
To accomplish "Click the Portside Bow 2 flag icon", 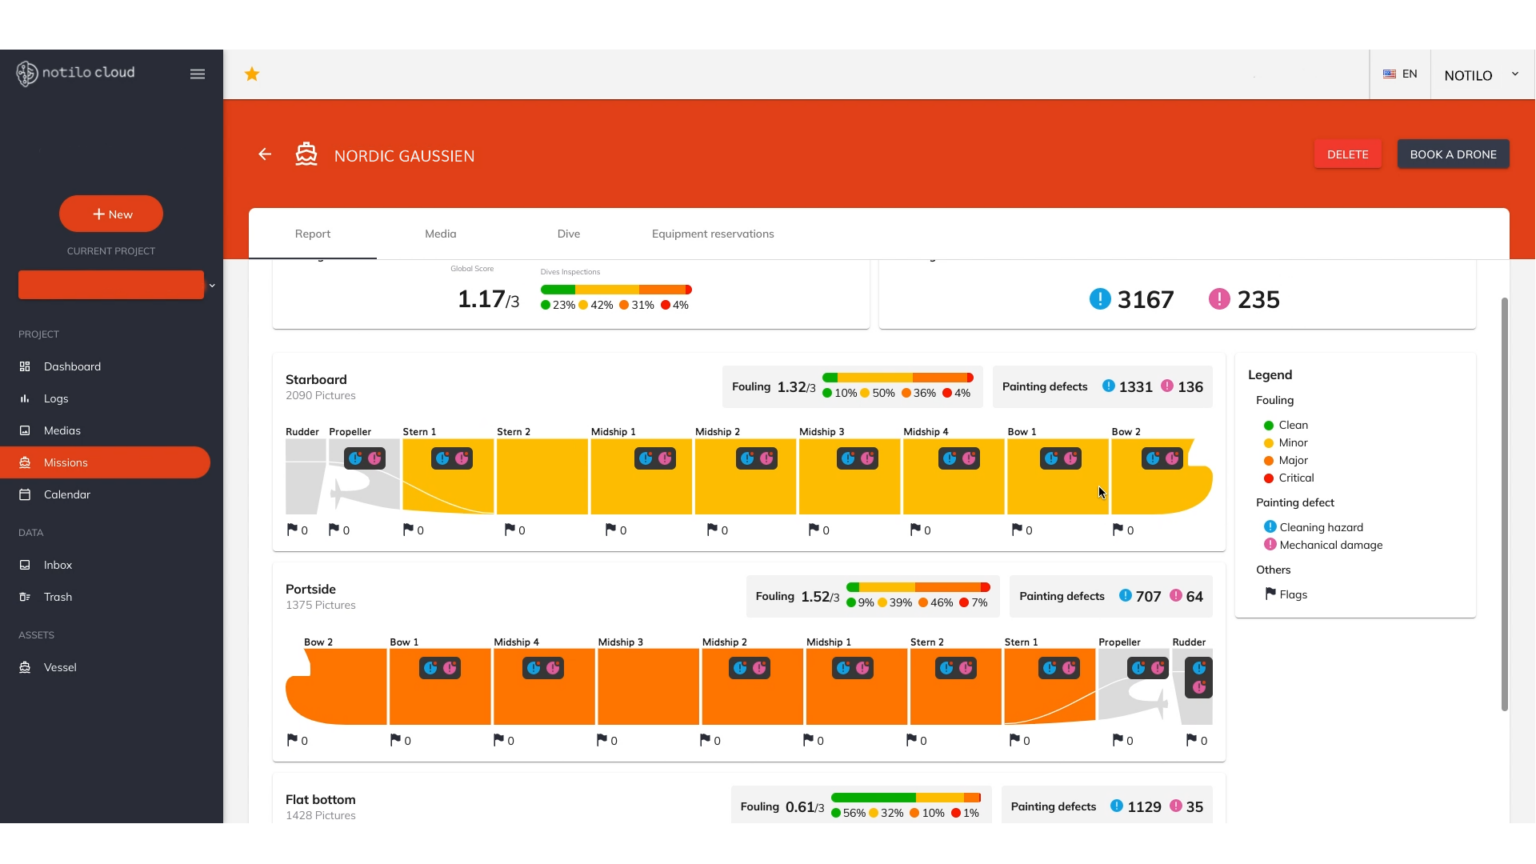I will (x=293, y=740).
